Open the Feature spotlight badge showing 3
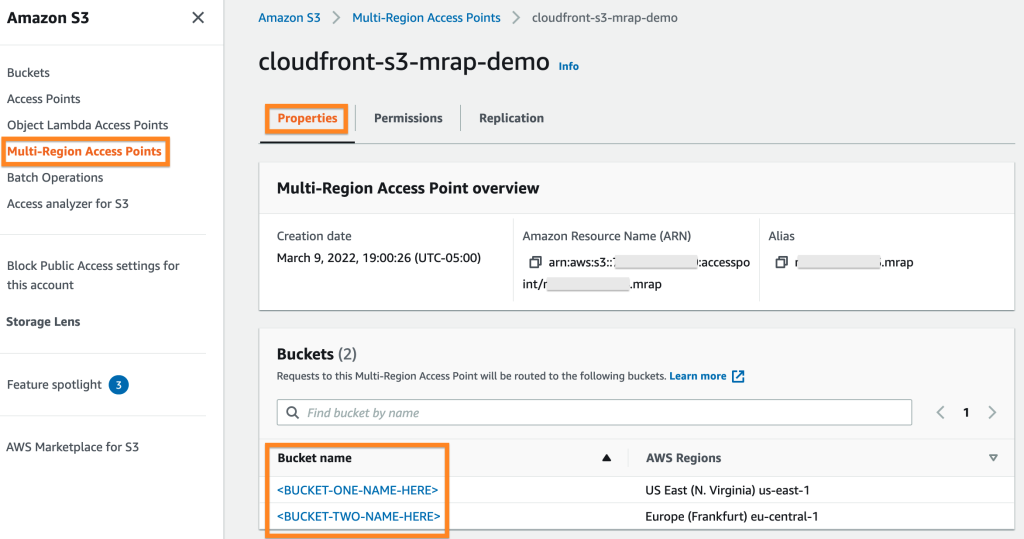The image size is (1024, 539). 118,385
